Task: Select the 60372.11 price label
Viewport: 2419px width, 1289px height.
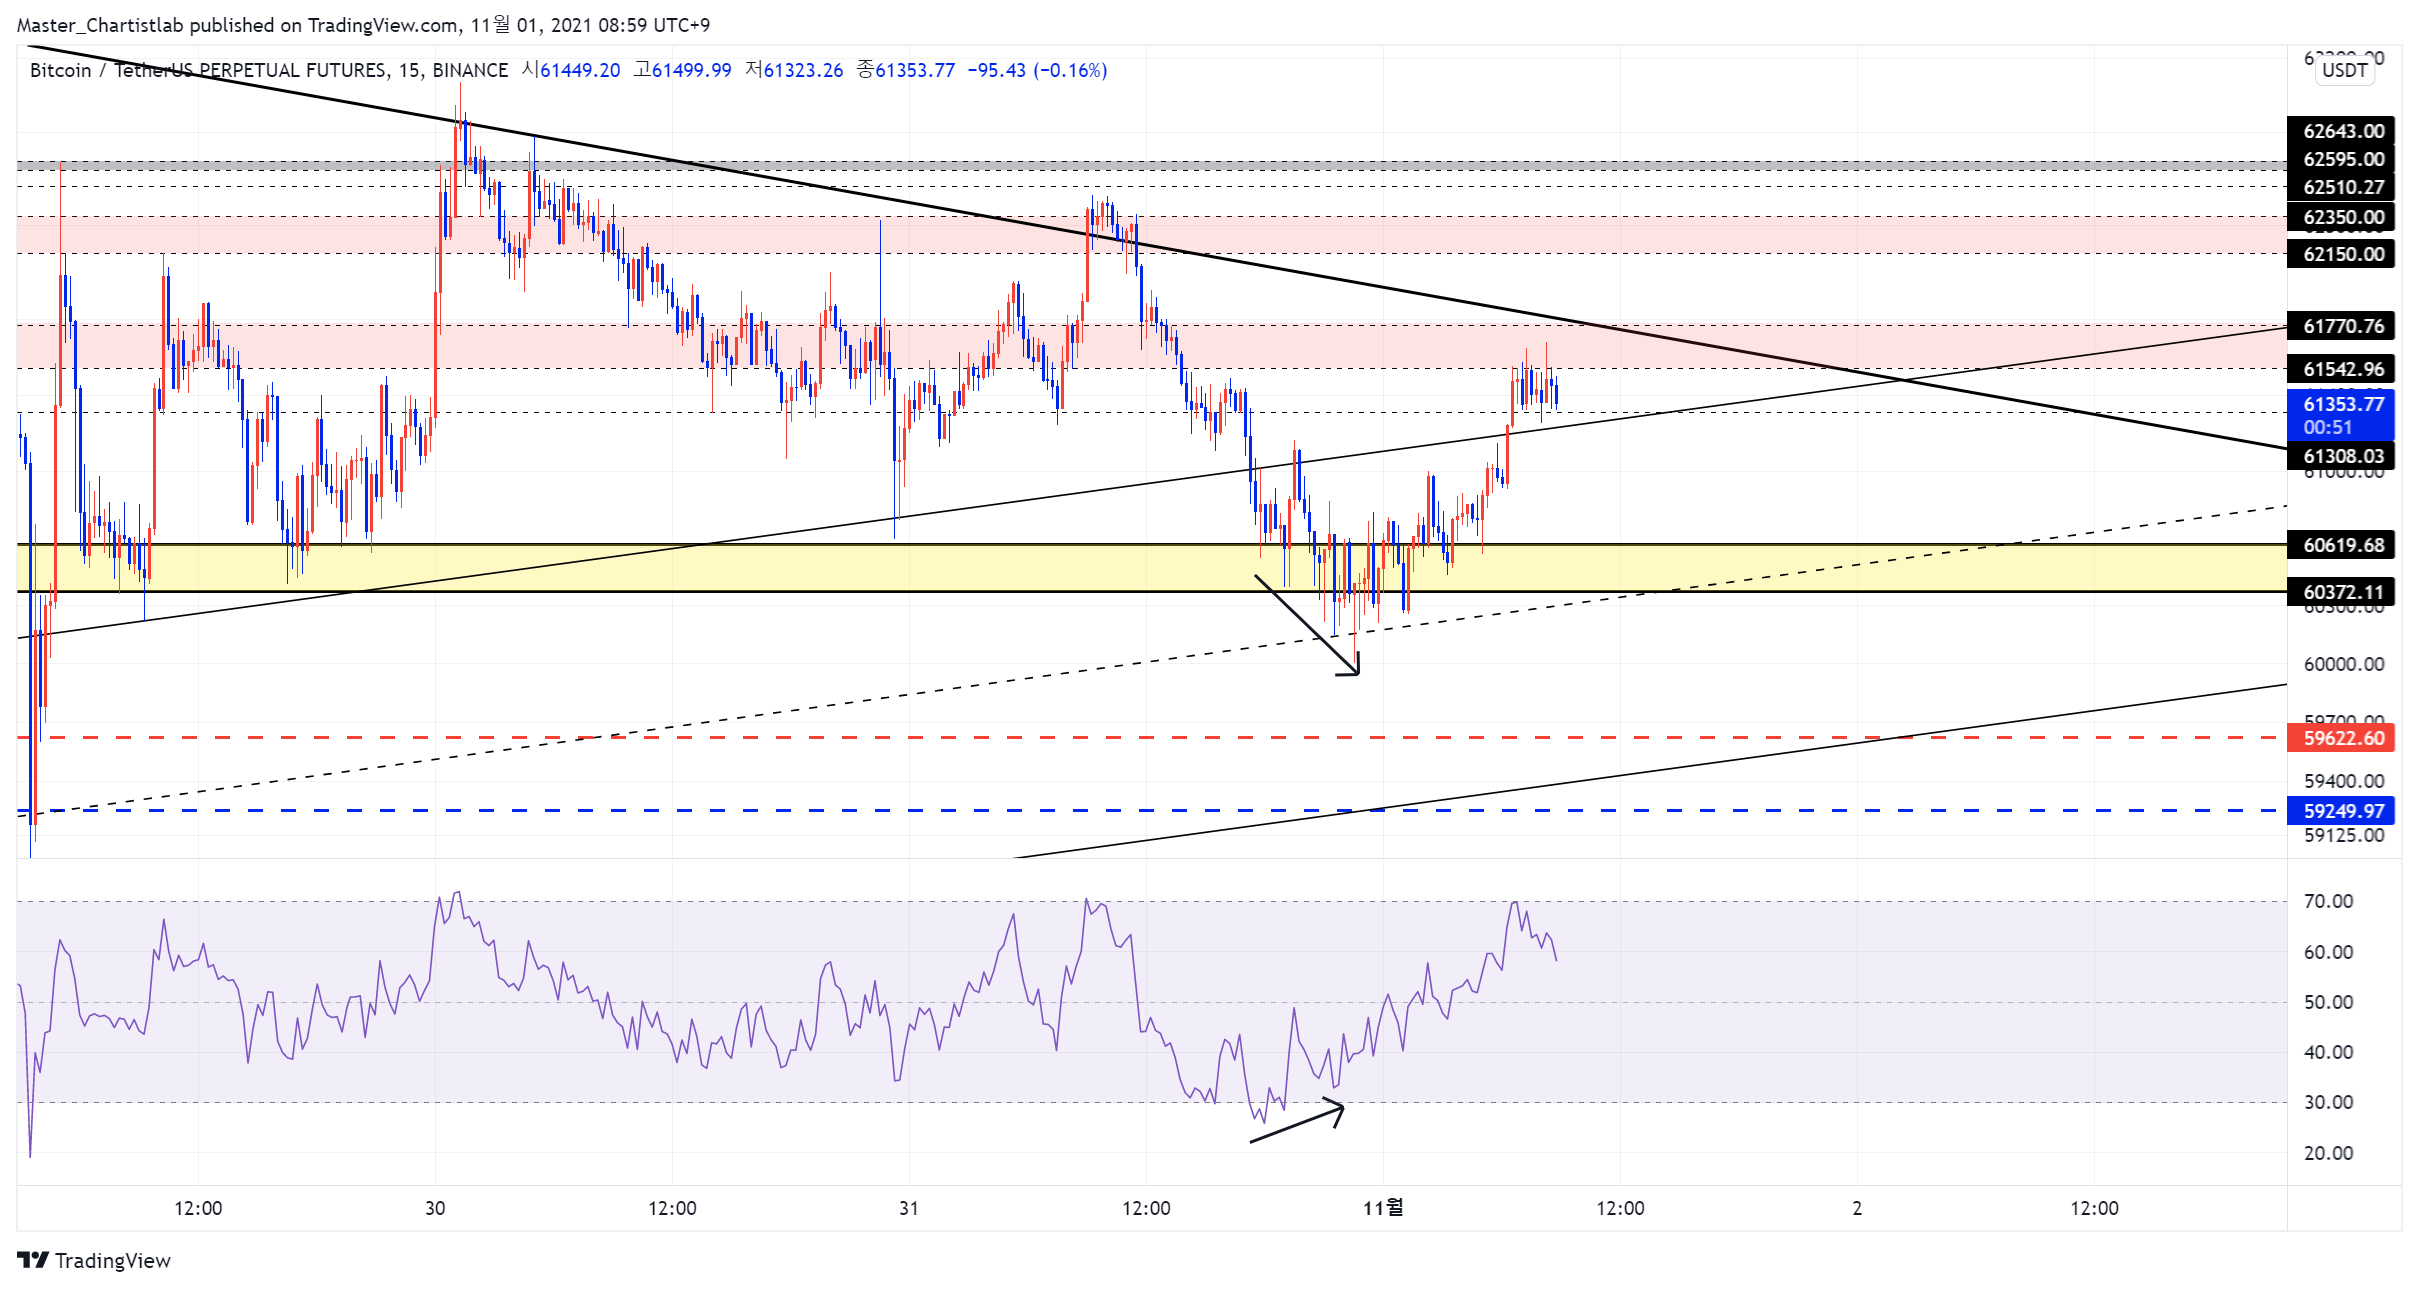Action: (x=2341, y=592)
